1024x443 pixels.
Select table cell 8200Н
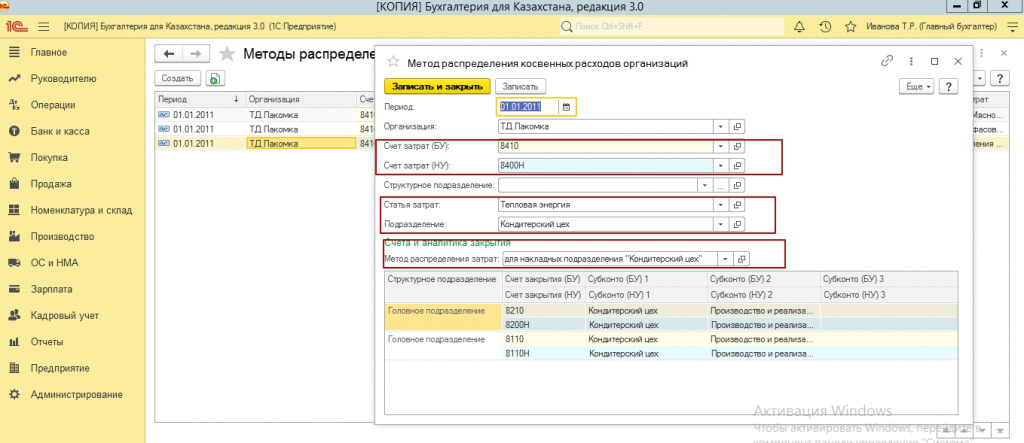543,324
